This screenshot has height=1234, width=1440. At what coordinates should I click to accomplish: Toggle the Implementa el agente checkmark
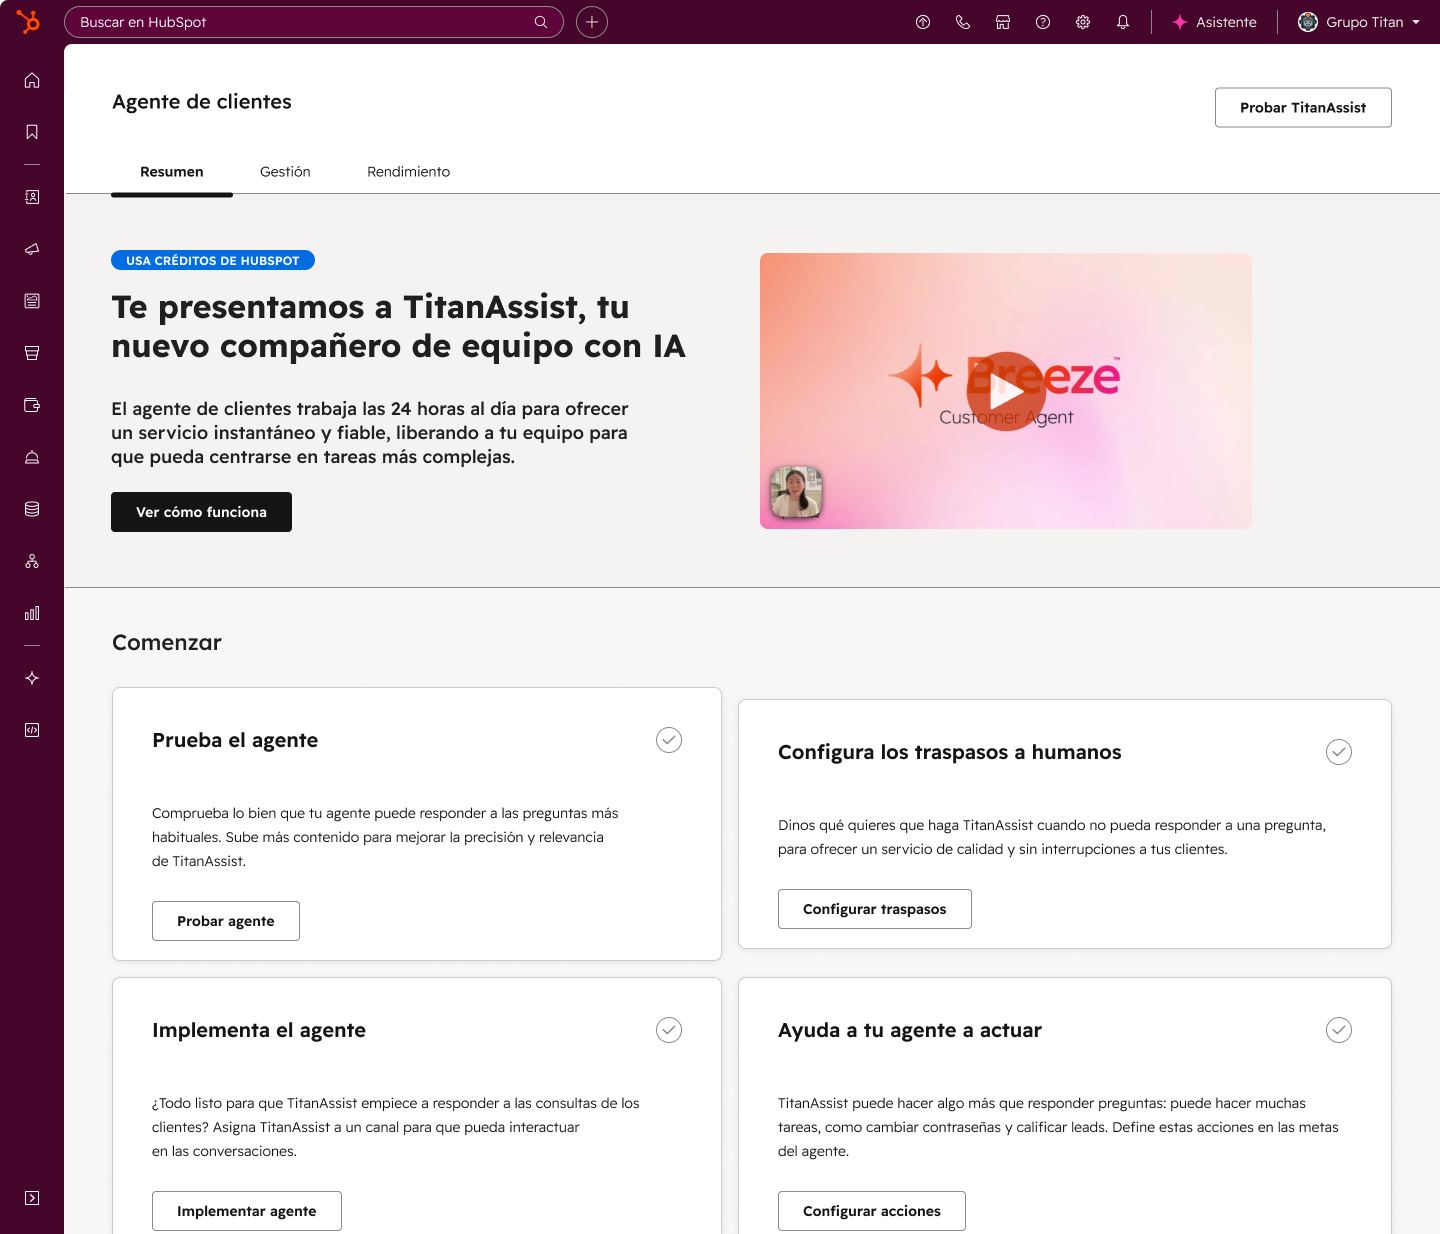click(669, 1030)
